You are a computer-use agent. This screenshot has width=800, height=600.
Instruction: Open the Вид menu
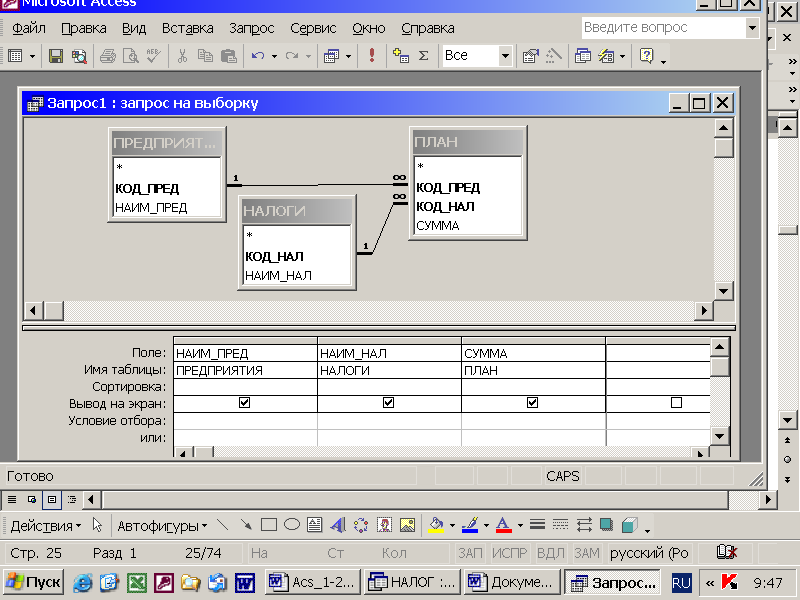pos(134,28)
